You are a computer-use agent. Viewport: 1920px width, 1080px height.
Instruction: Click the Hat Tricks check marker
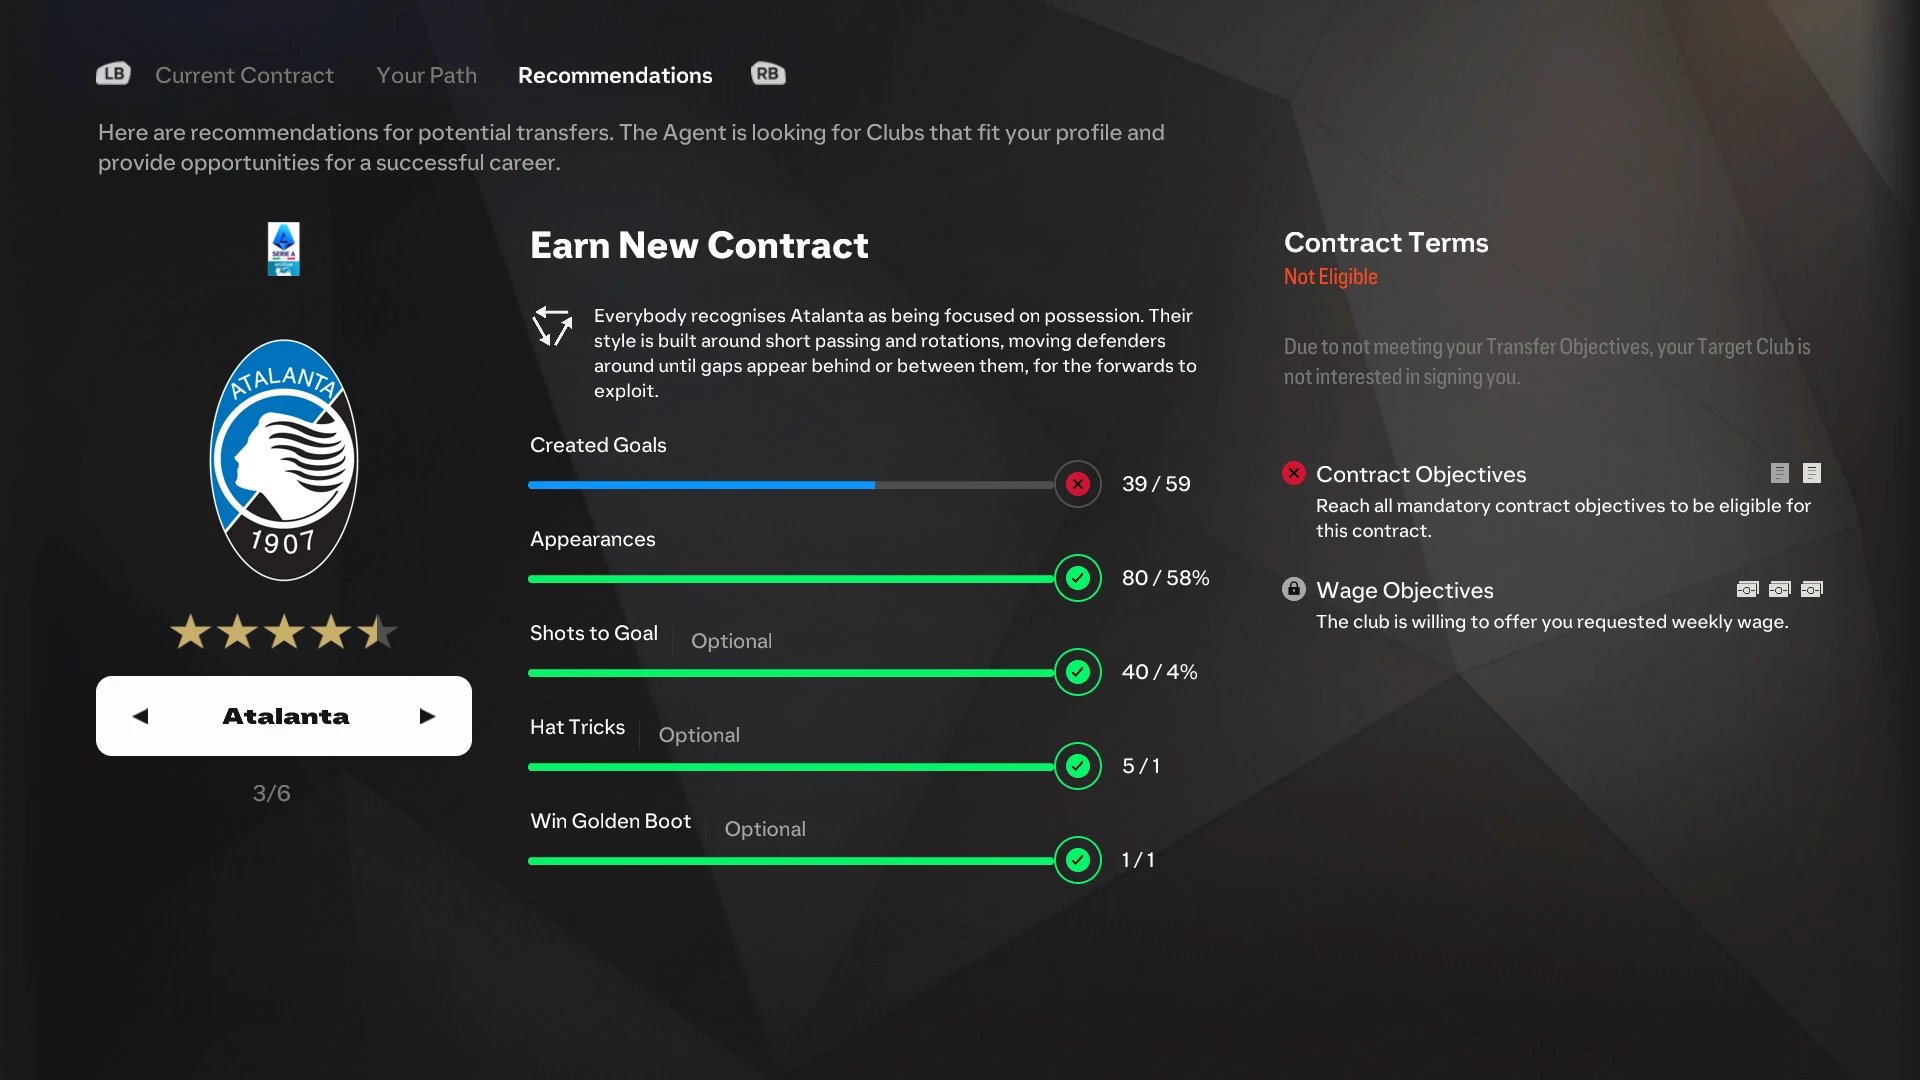click(1078, 766)
